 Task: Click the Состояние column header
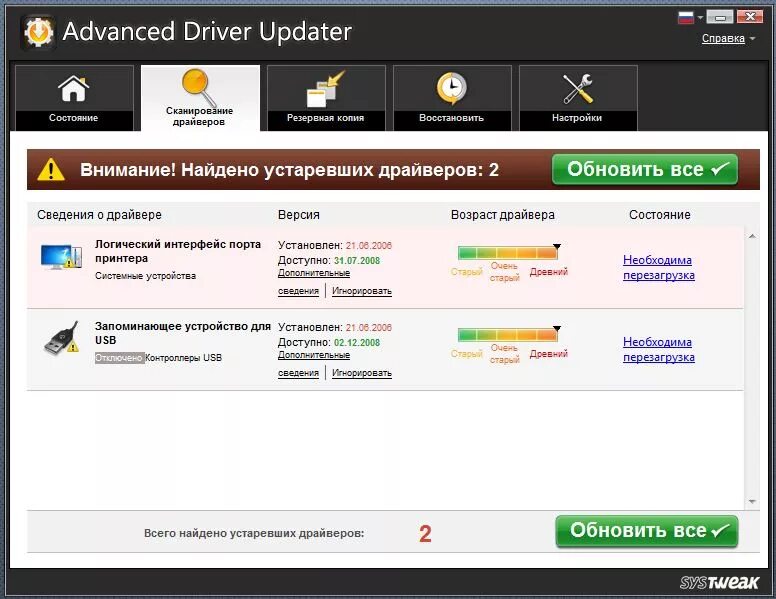pos(660,215)
